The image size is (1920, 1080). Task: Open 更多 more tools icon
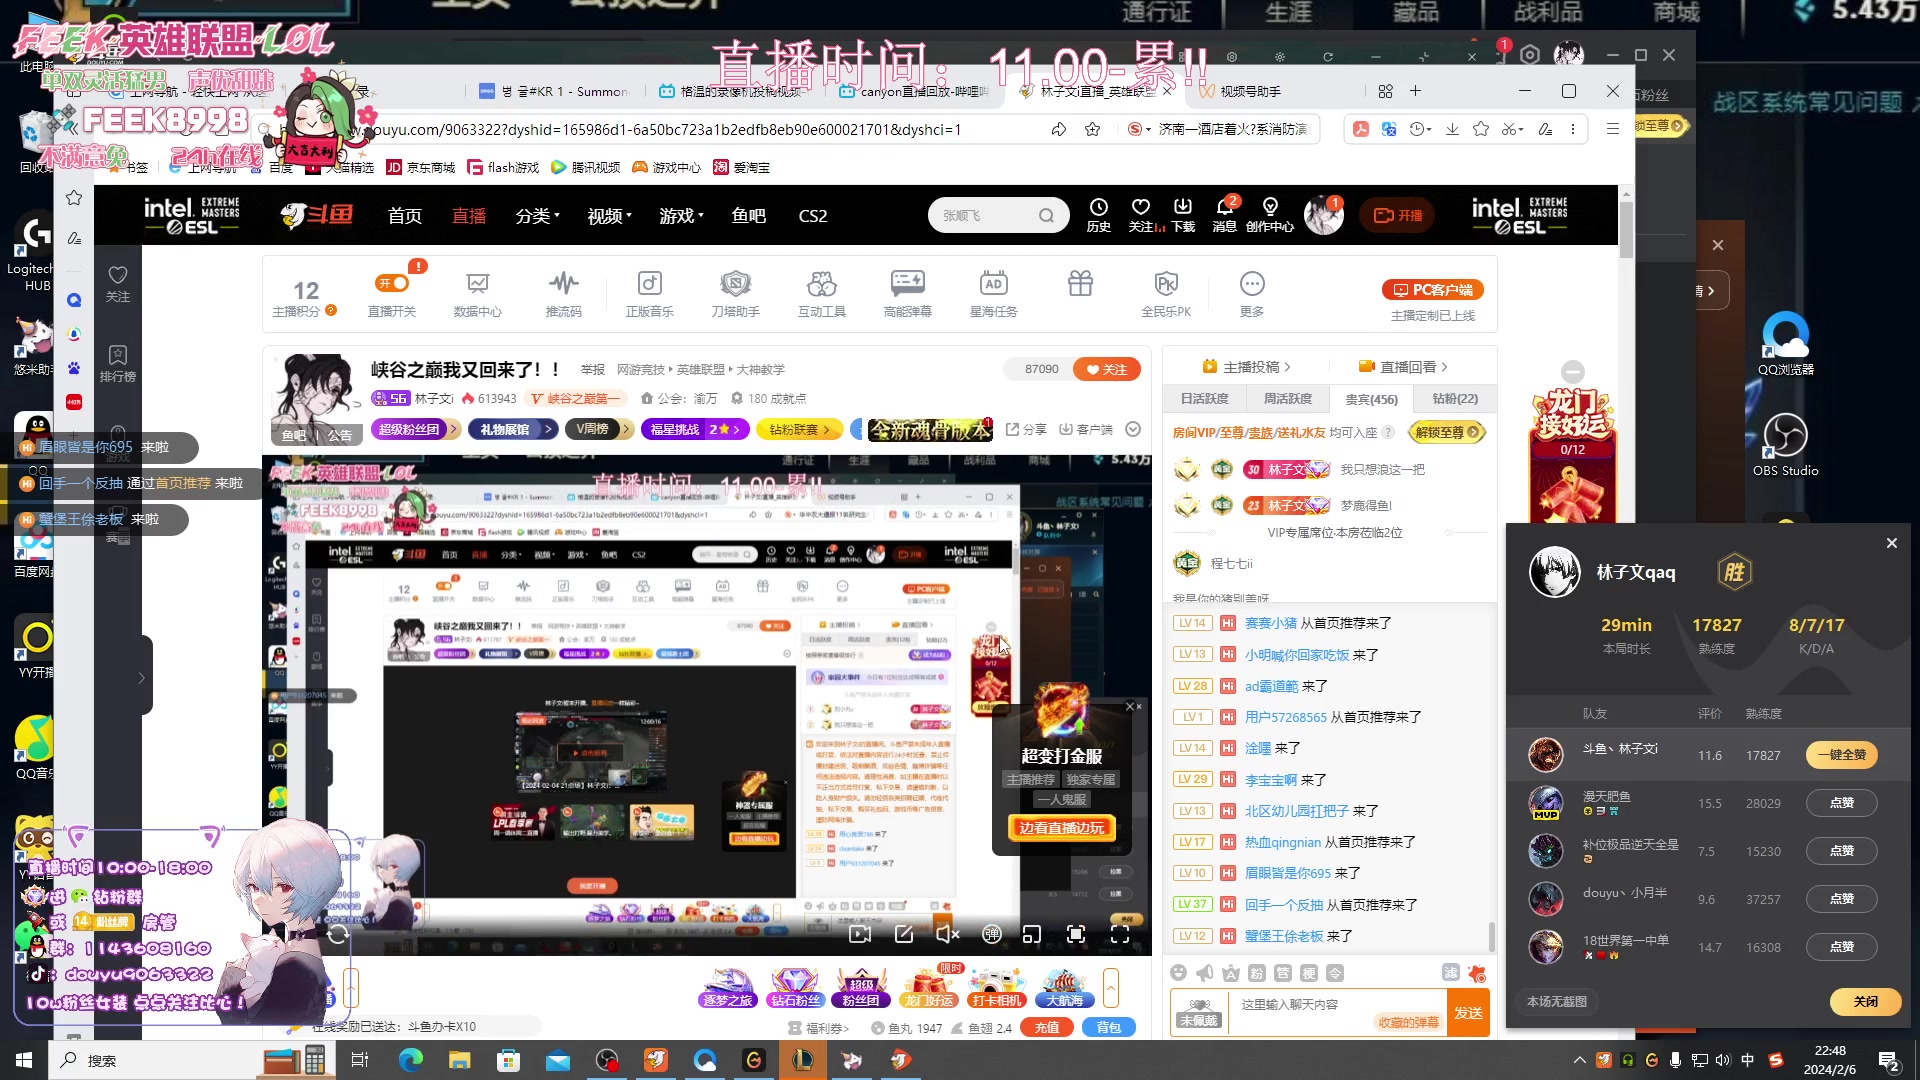[1252, 294]
